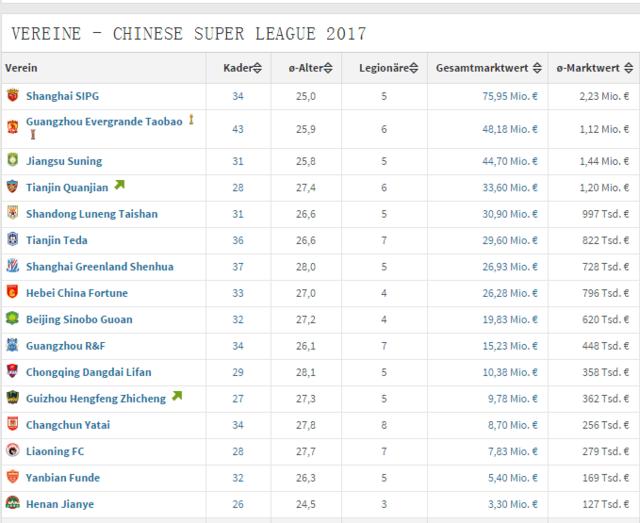This screenshot has height=523, width=640.
Task: Open the Shandong Luneng Taishan club link
Action: [x=92, y=214]
